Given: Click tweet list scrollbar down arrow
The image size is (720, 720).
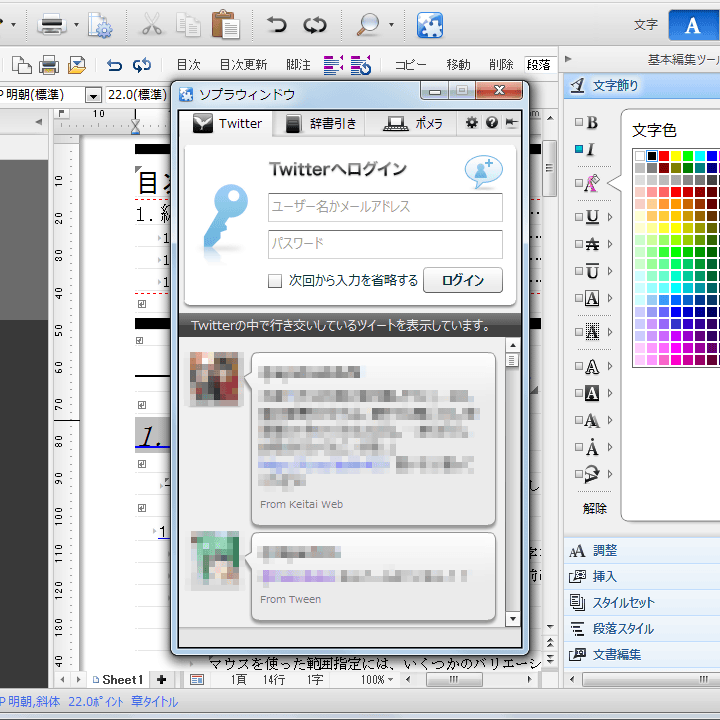Looking at the screenshot, I should click(x=513, y=619).
